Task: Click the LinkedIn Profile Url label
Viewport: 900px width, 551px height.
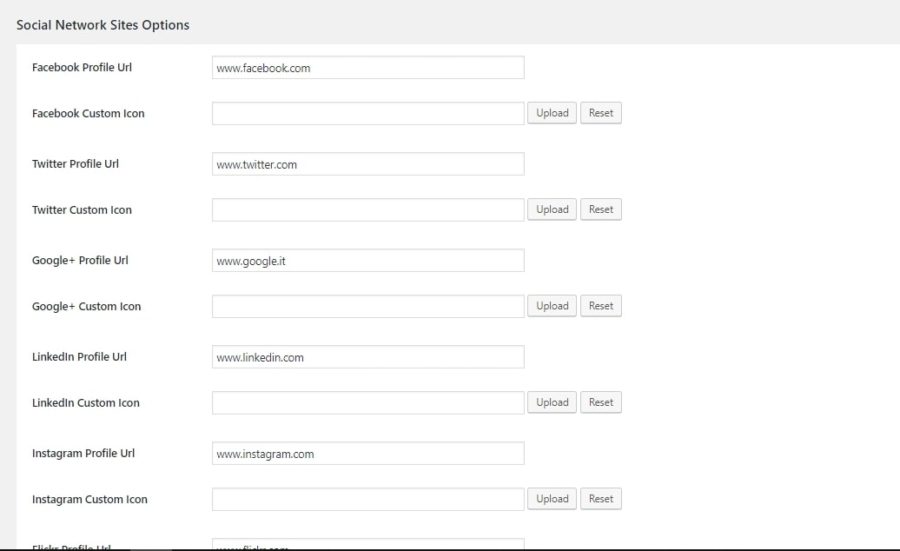Action: pos(79,356)
